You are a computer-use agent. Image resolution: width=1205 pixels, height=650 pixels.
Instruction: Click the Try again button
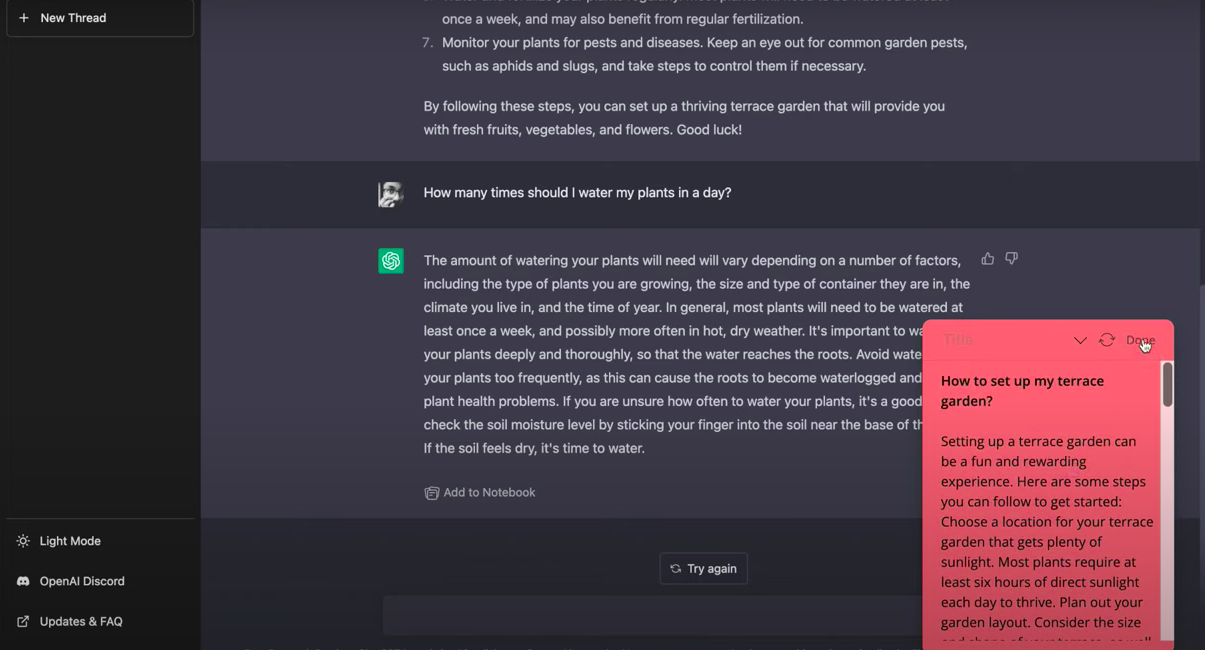(x=704, y=568)
